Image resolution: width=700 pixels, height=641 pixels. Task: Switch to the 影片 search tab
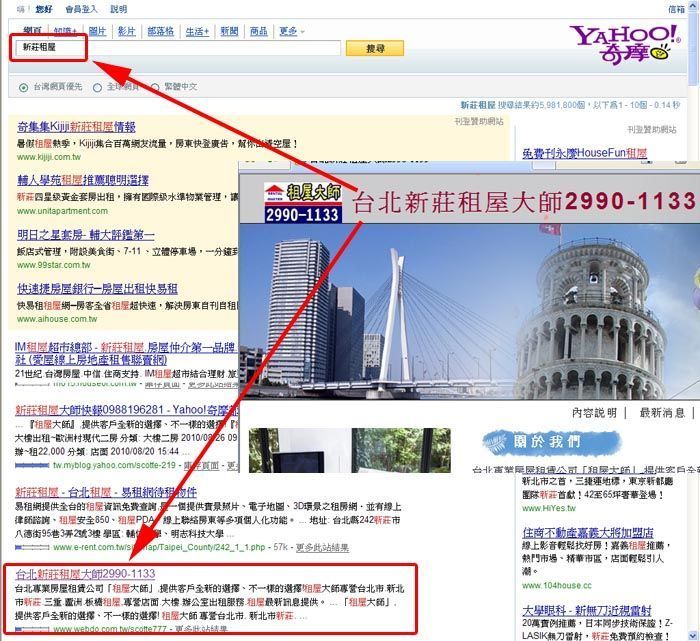(x=126, y=31)
